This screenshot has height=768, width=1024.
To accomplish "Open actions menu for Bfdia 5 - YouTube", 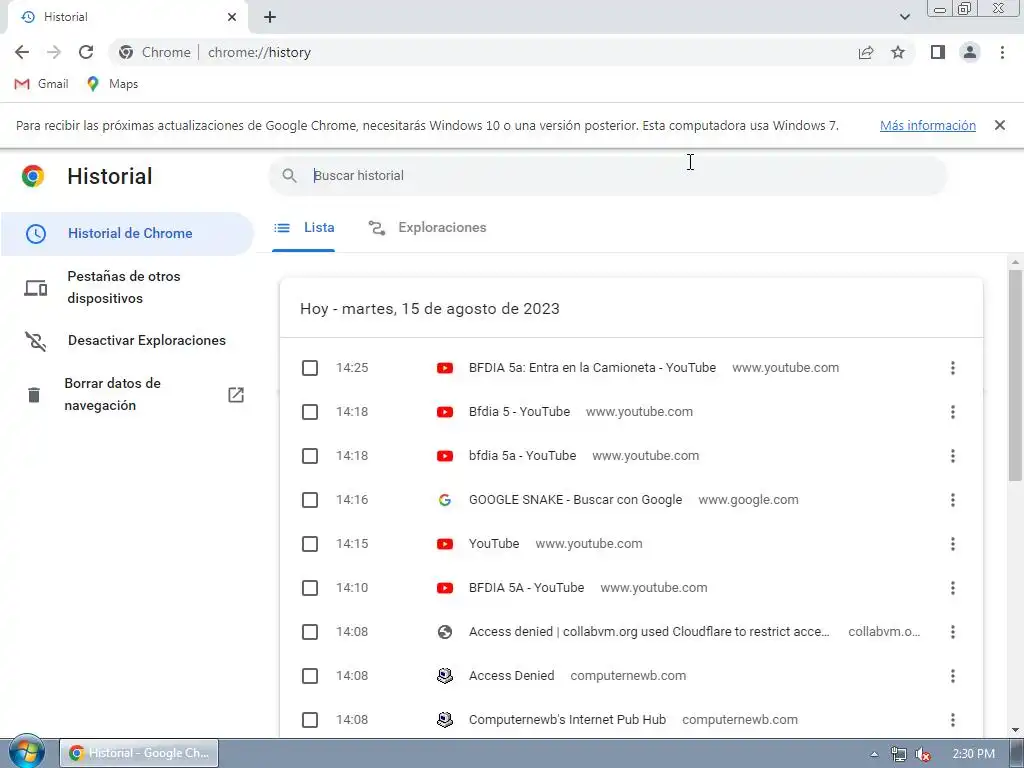I will [x=953, y=412].
